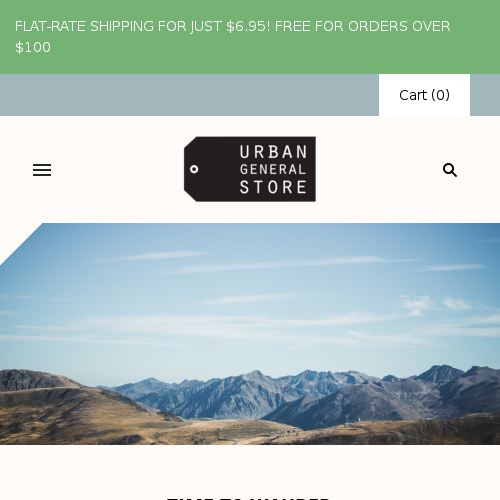Image resolution: width=500 pixels, height=500 pixels.
Task: Click the tag hole circle on logo
Action: tap(194, 169)
